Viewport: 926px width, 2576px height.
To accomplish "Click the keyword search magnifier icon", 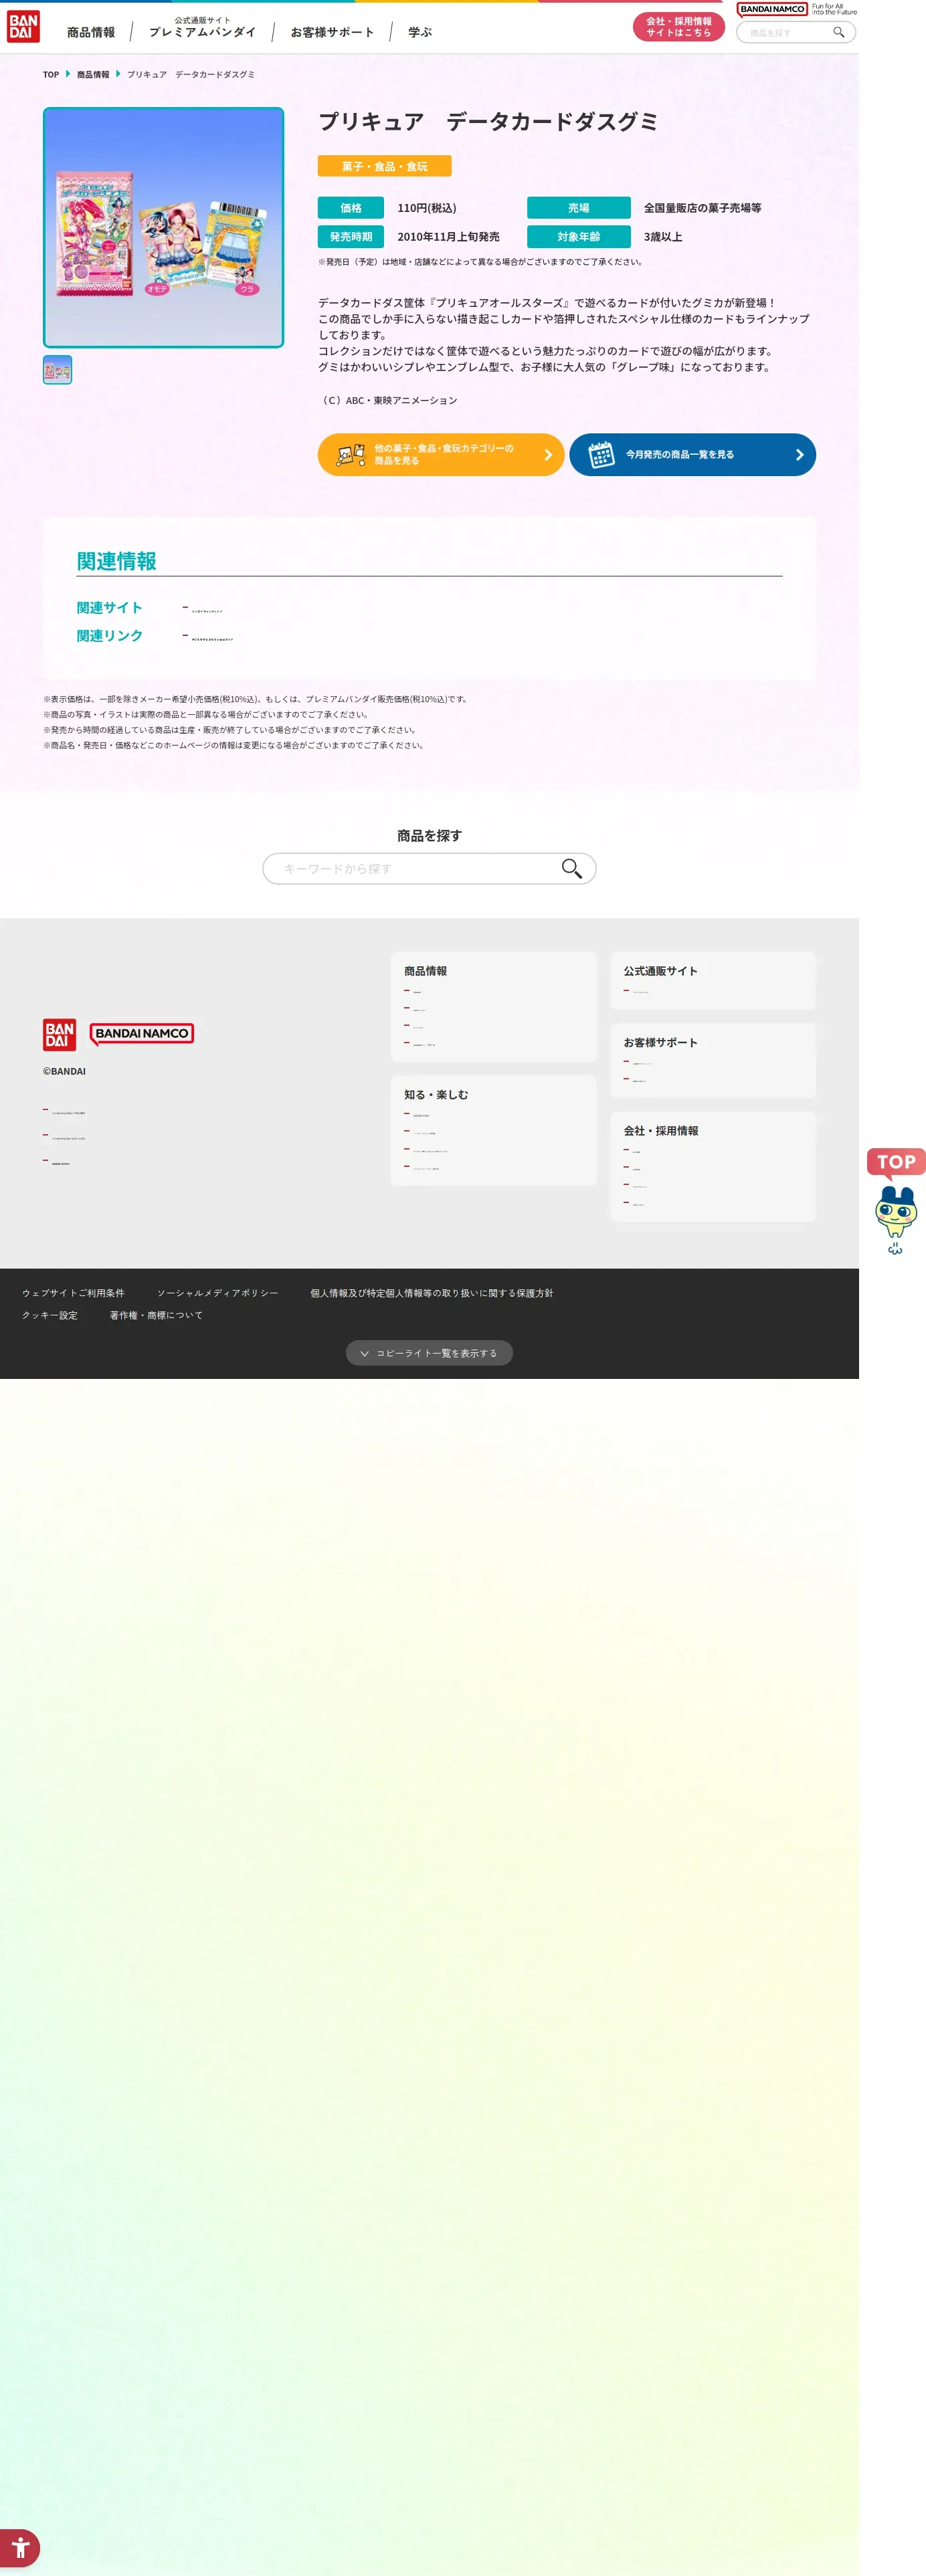I will pyautogui.click(x=572, y=868).
